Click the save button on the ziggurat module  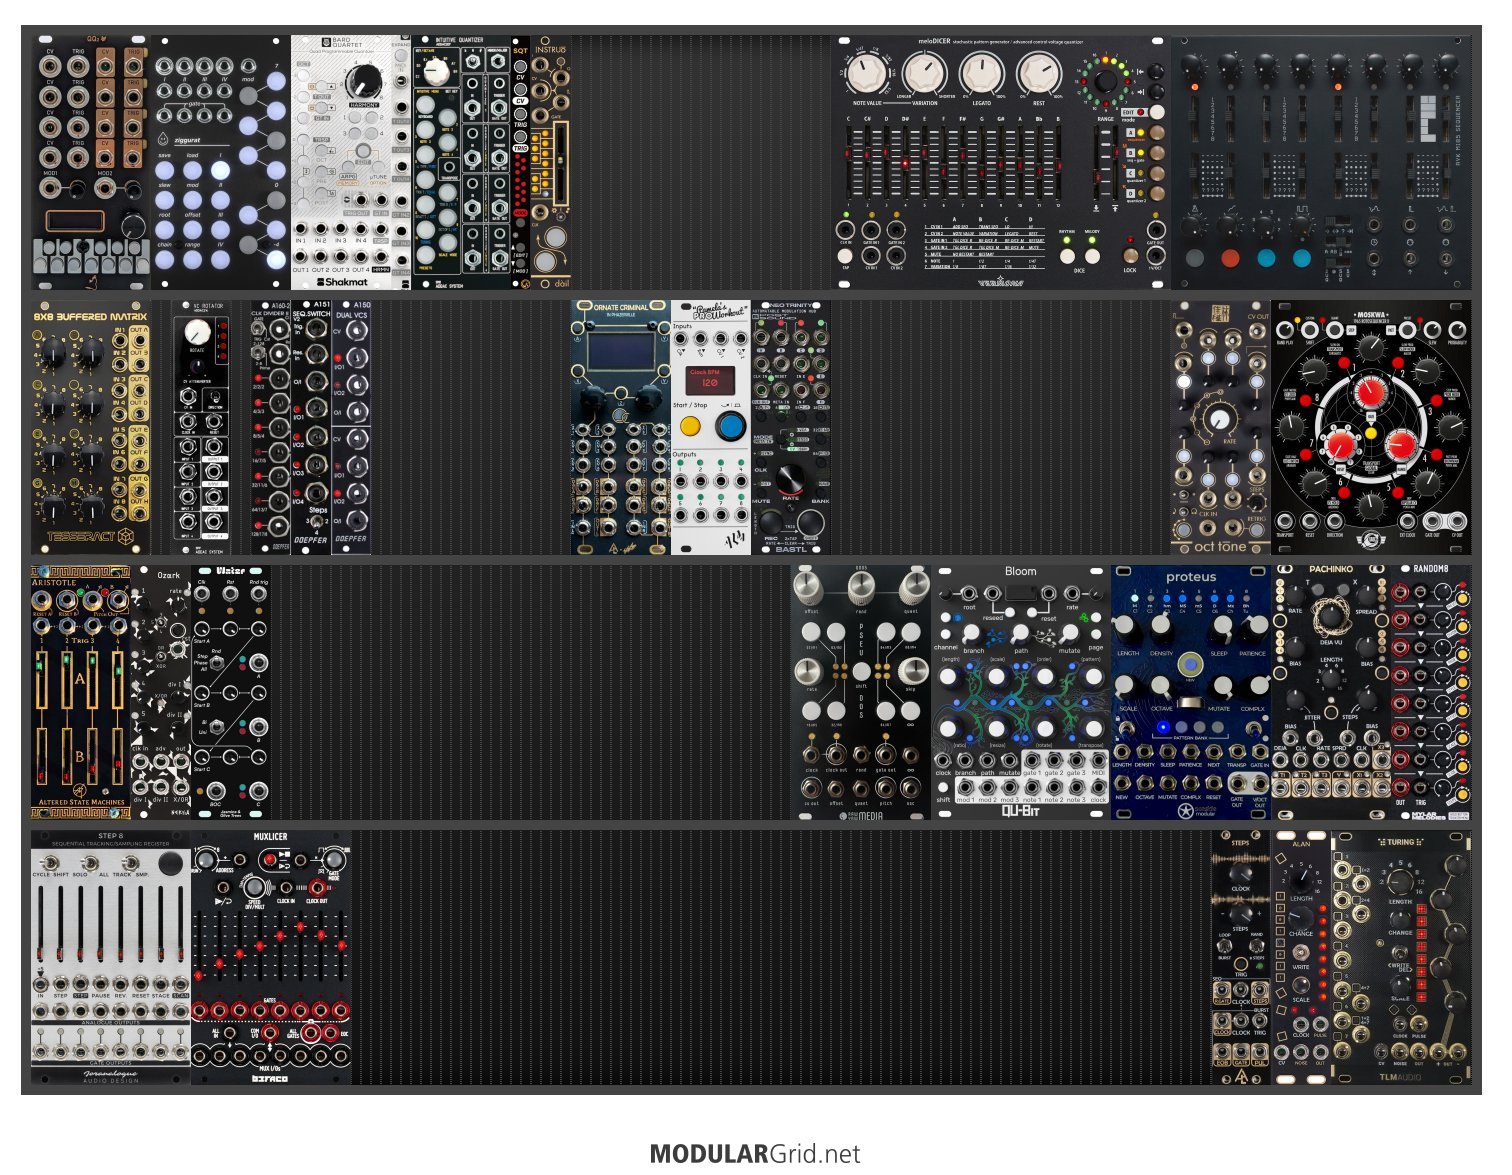point(165,171)
